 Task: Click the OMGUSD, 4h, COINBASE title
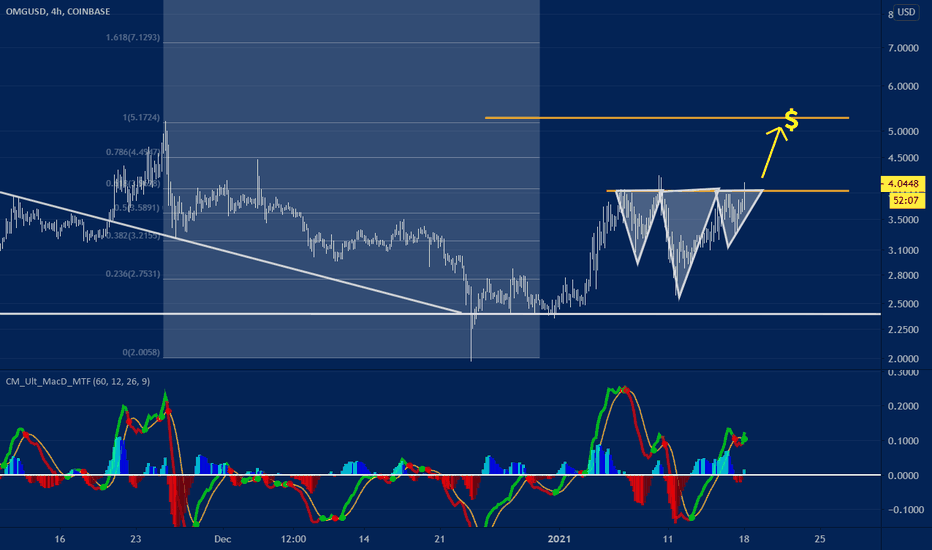(x=58, y=11)
